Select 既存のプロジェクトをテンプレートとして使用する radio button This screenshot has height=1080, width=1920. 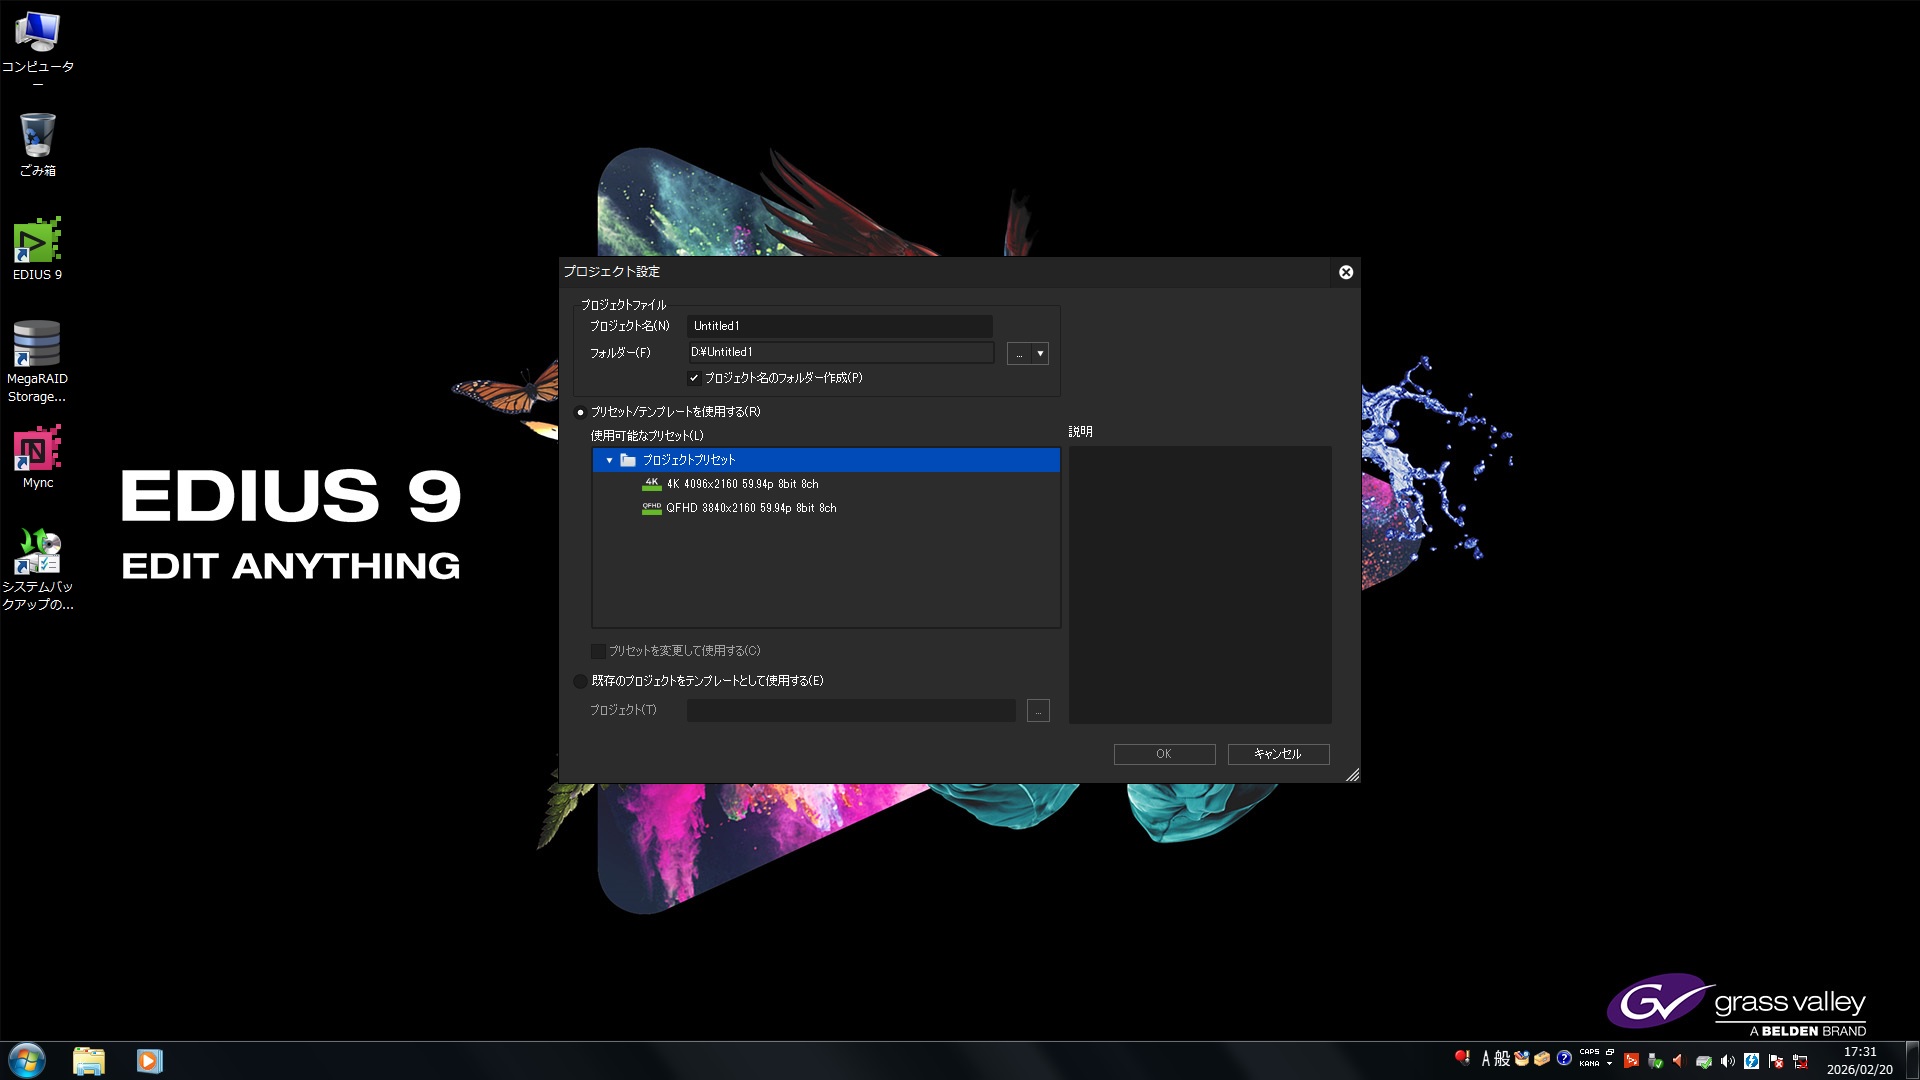pos(580,681)
